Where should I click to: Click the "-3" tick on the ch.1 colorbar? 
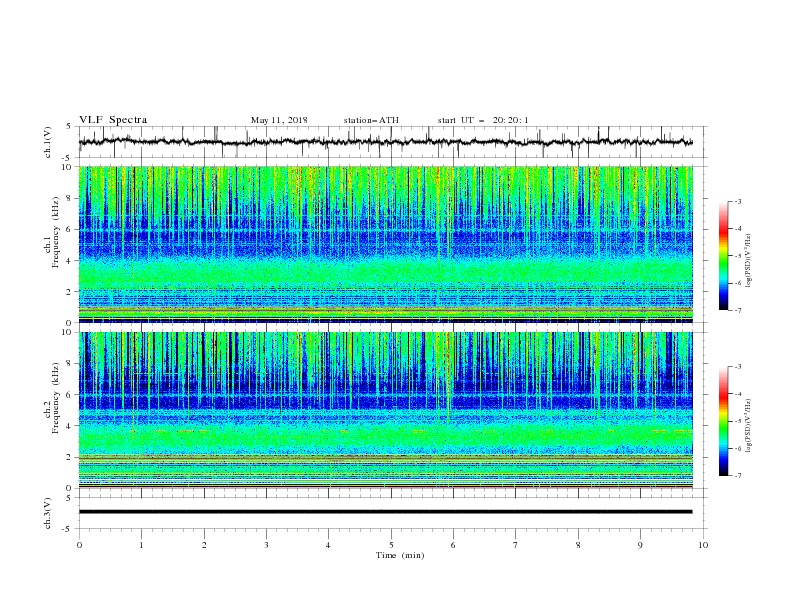737,201
